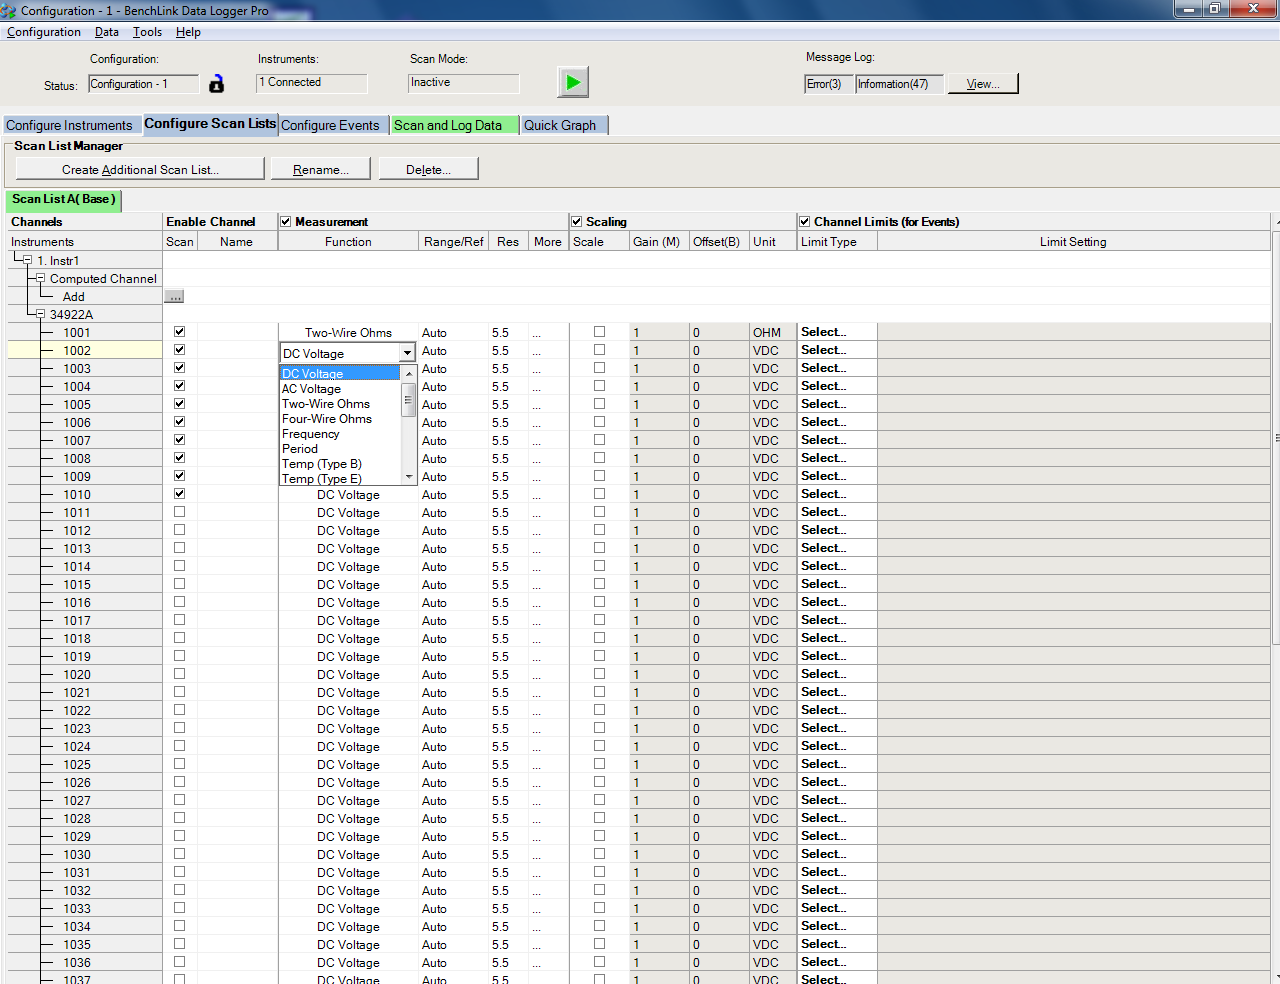Enable scanning for channel 1011
Screen dimensions: 1280x984
point(180,512)
